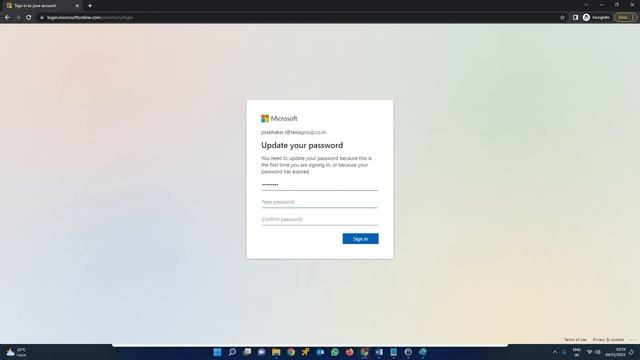Open the yellow arrow app in taskbar
The height and width of the screenshot is (360, 640).
tap(305, 352)
